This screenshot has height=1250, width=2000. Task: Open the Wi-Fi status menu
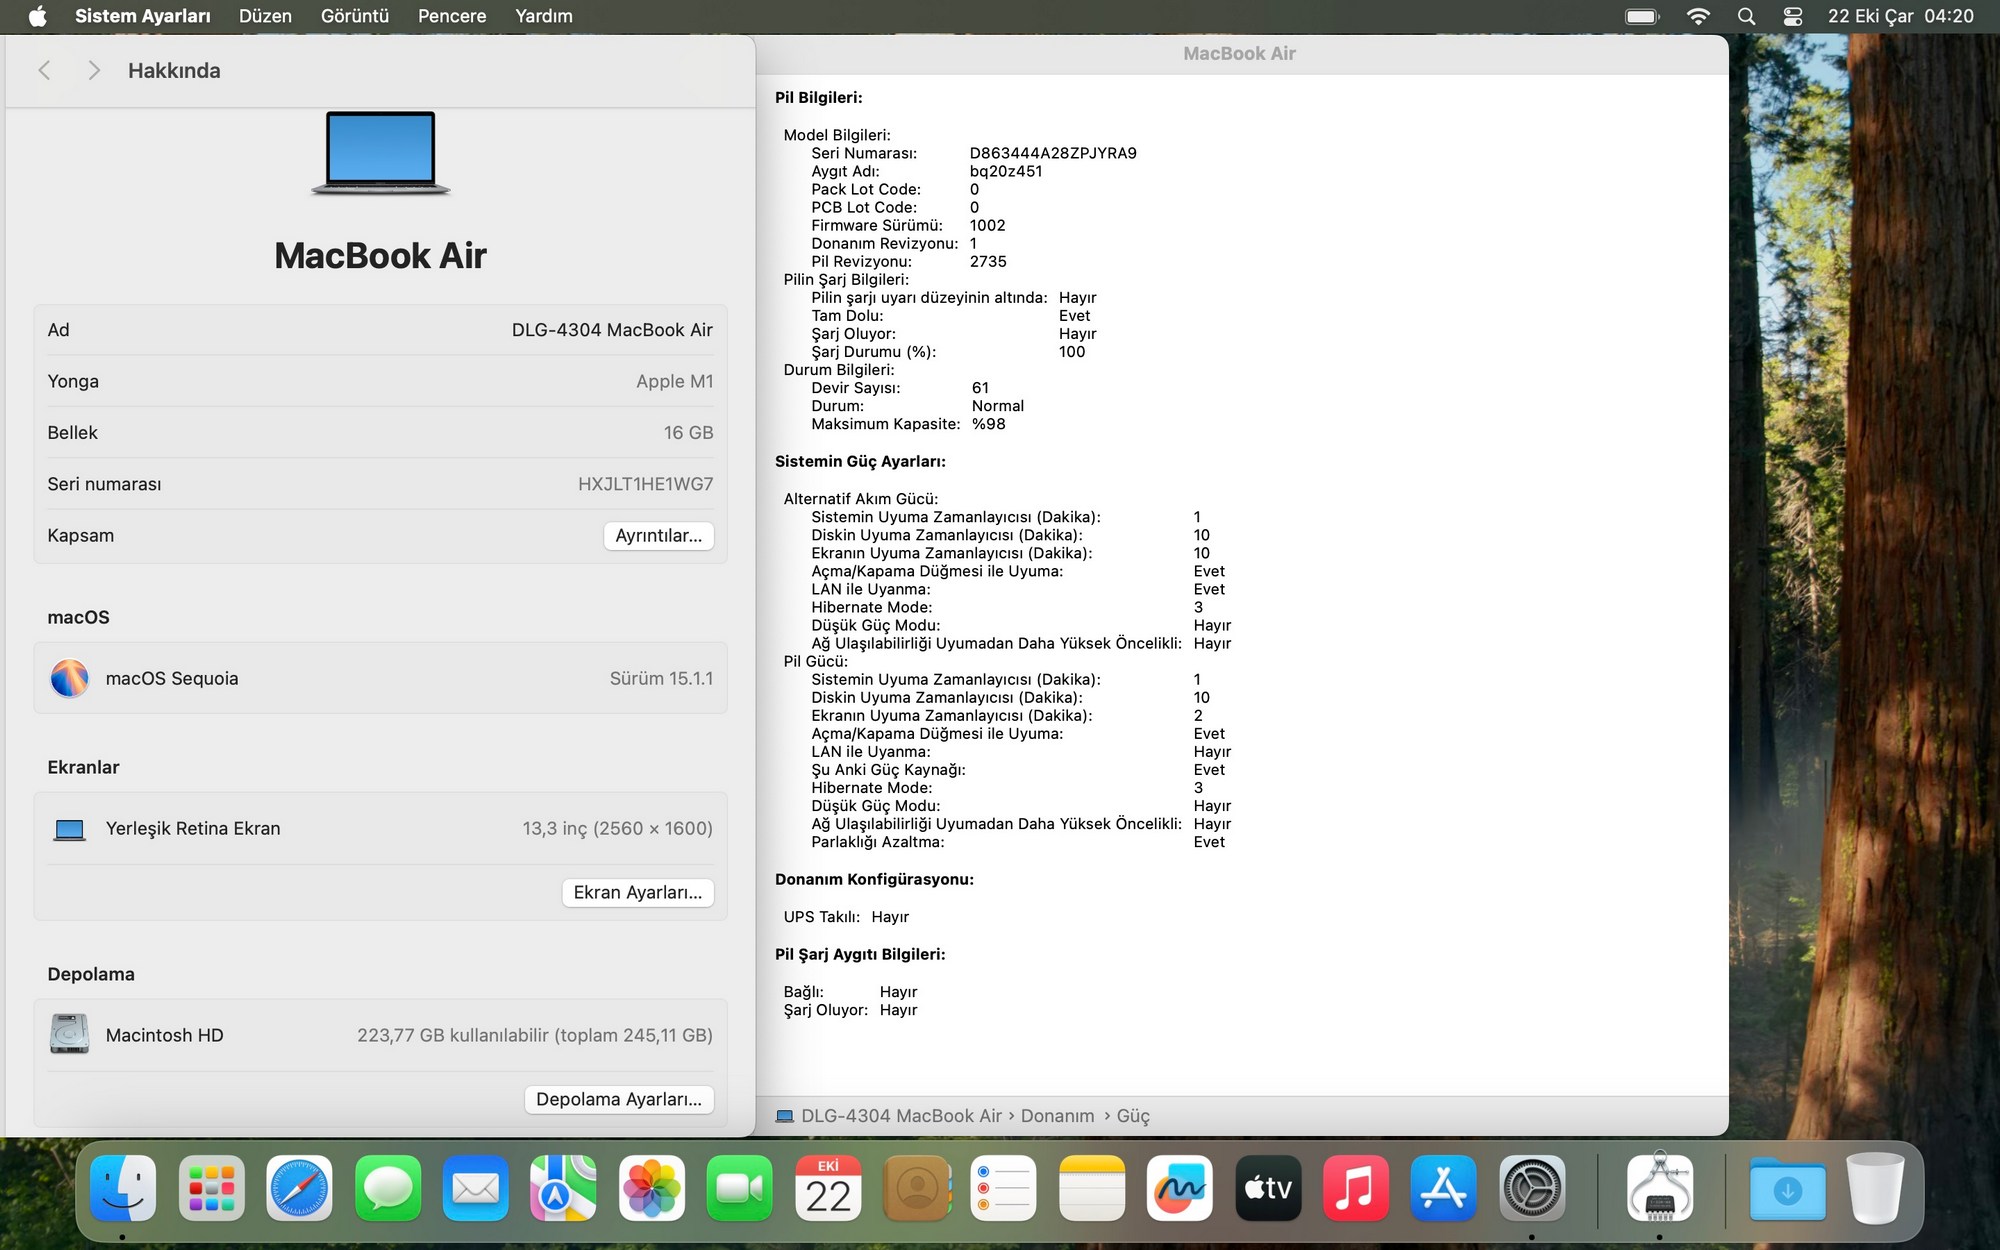pos(1697,16)
